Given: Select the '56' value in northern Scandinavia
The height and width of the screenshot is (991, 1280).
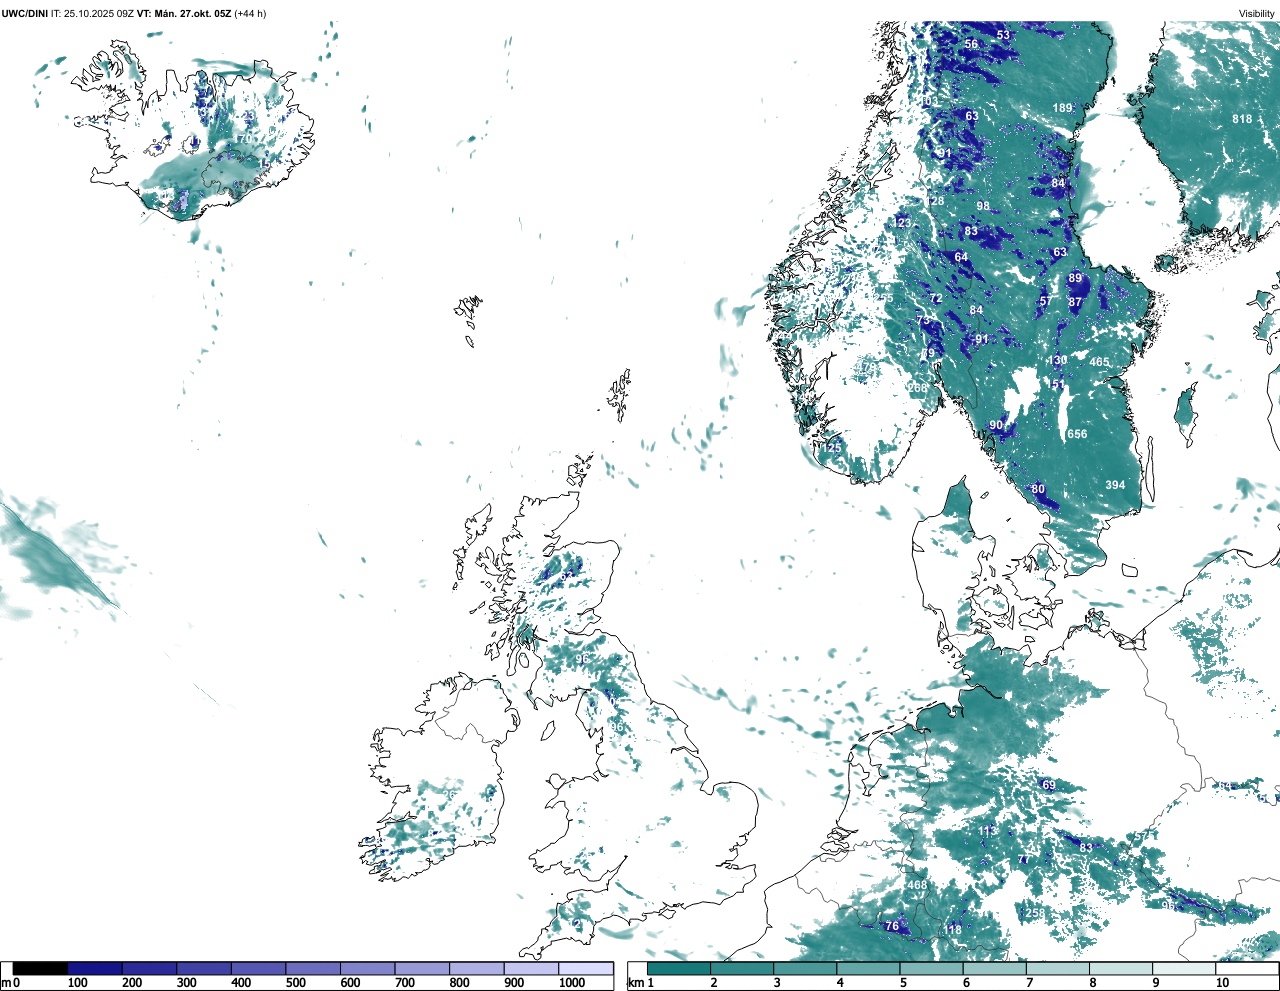Looking at the screenshot, I should pos(972,44).
